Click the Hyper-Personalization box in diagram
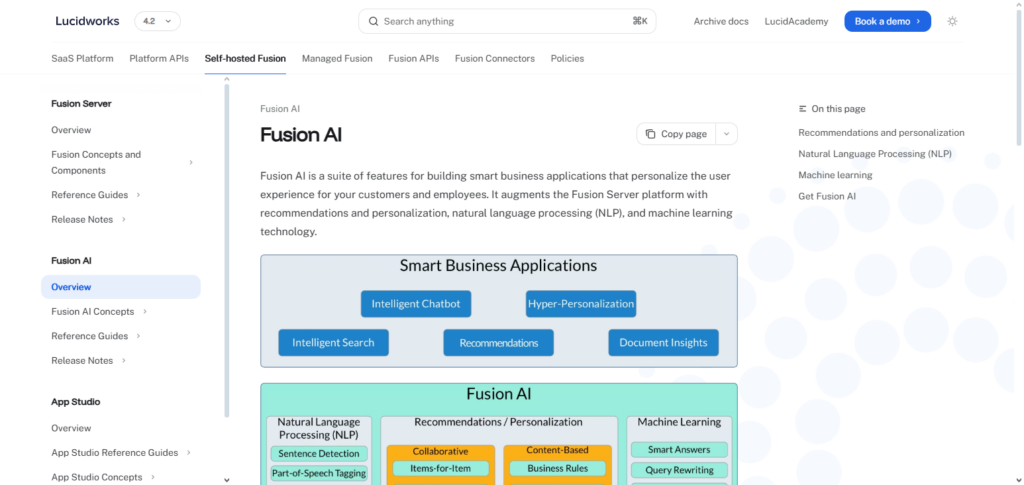 tap(581, 304)
